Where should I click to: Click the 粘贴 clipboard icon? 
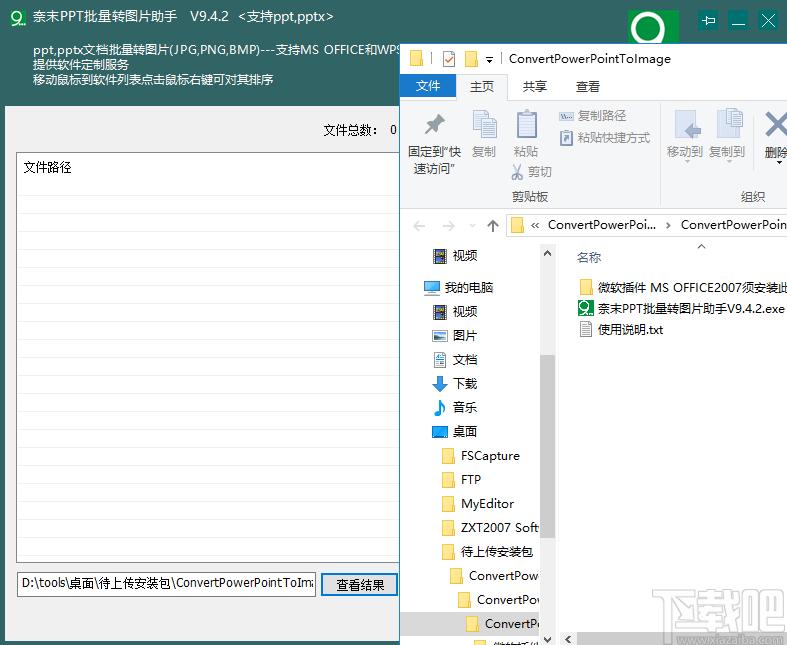point(527,123)
